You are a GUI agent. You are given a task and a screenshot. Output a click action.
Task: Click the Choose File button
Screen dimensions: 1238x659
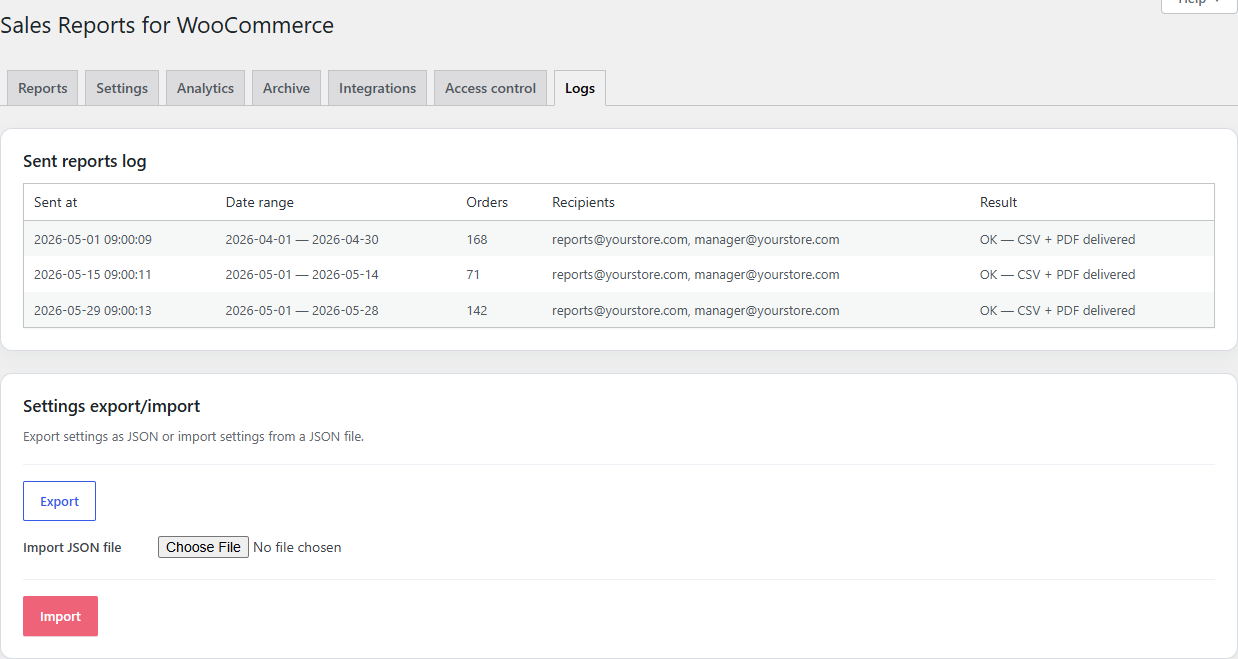tap(203, 547)
